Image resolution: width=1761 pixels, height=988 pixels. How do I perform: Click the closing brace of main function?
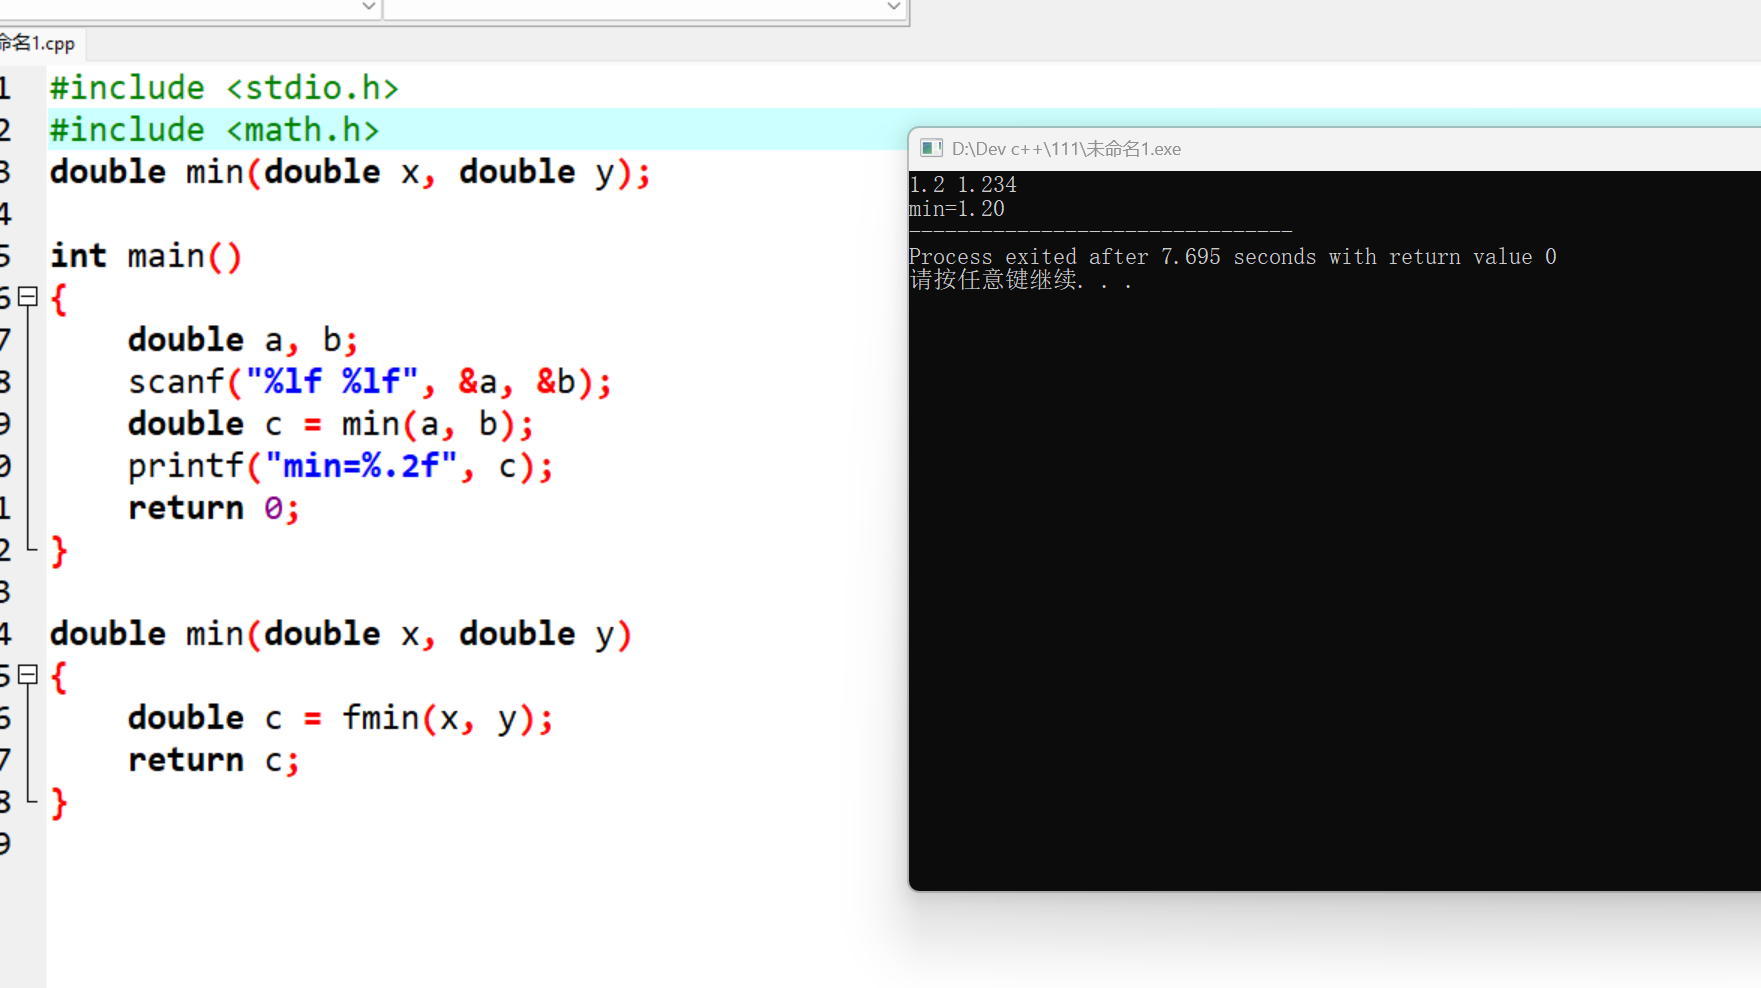tap(59, 551)
